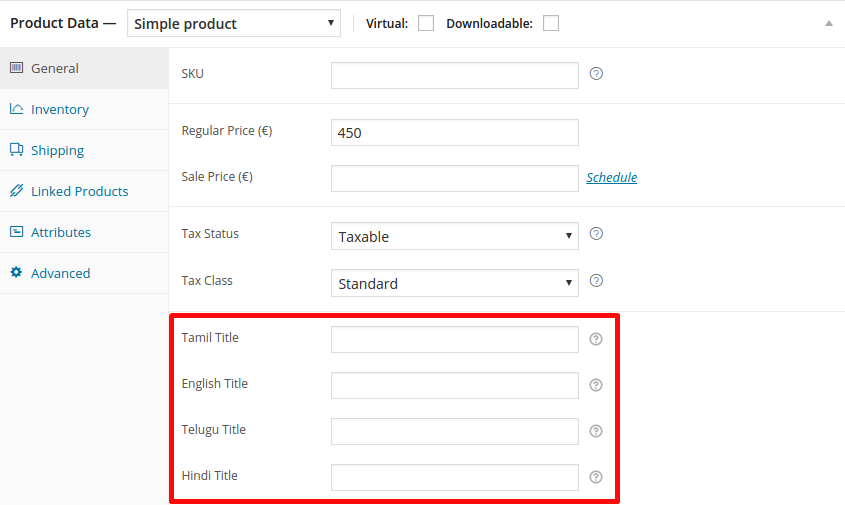The width and height of the screenshot is (845, 505).
Task: Click the Telugu Title help icon
Action: pyautogui.click(x=596, y=431)
